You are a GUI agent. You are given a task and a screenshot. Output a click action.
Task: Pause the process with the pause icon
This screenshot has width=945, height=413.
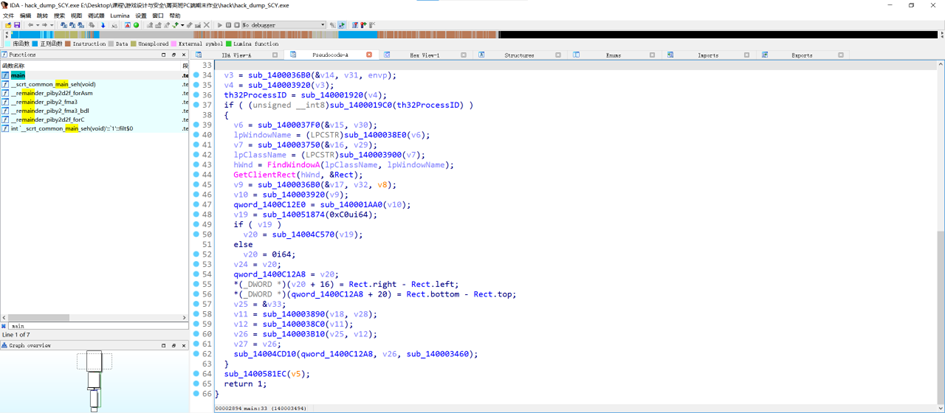coord(228,25)
